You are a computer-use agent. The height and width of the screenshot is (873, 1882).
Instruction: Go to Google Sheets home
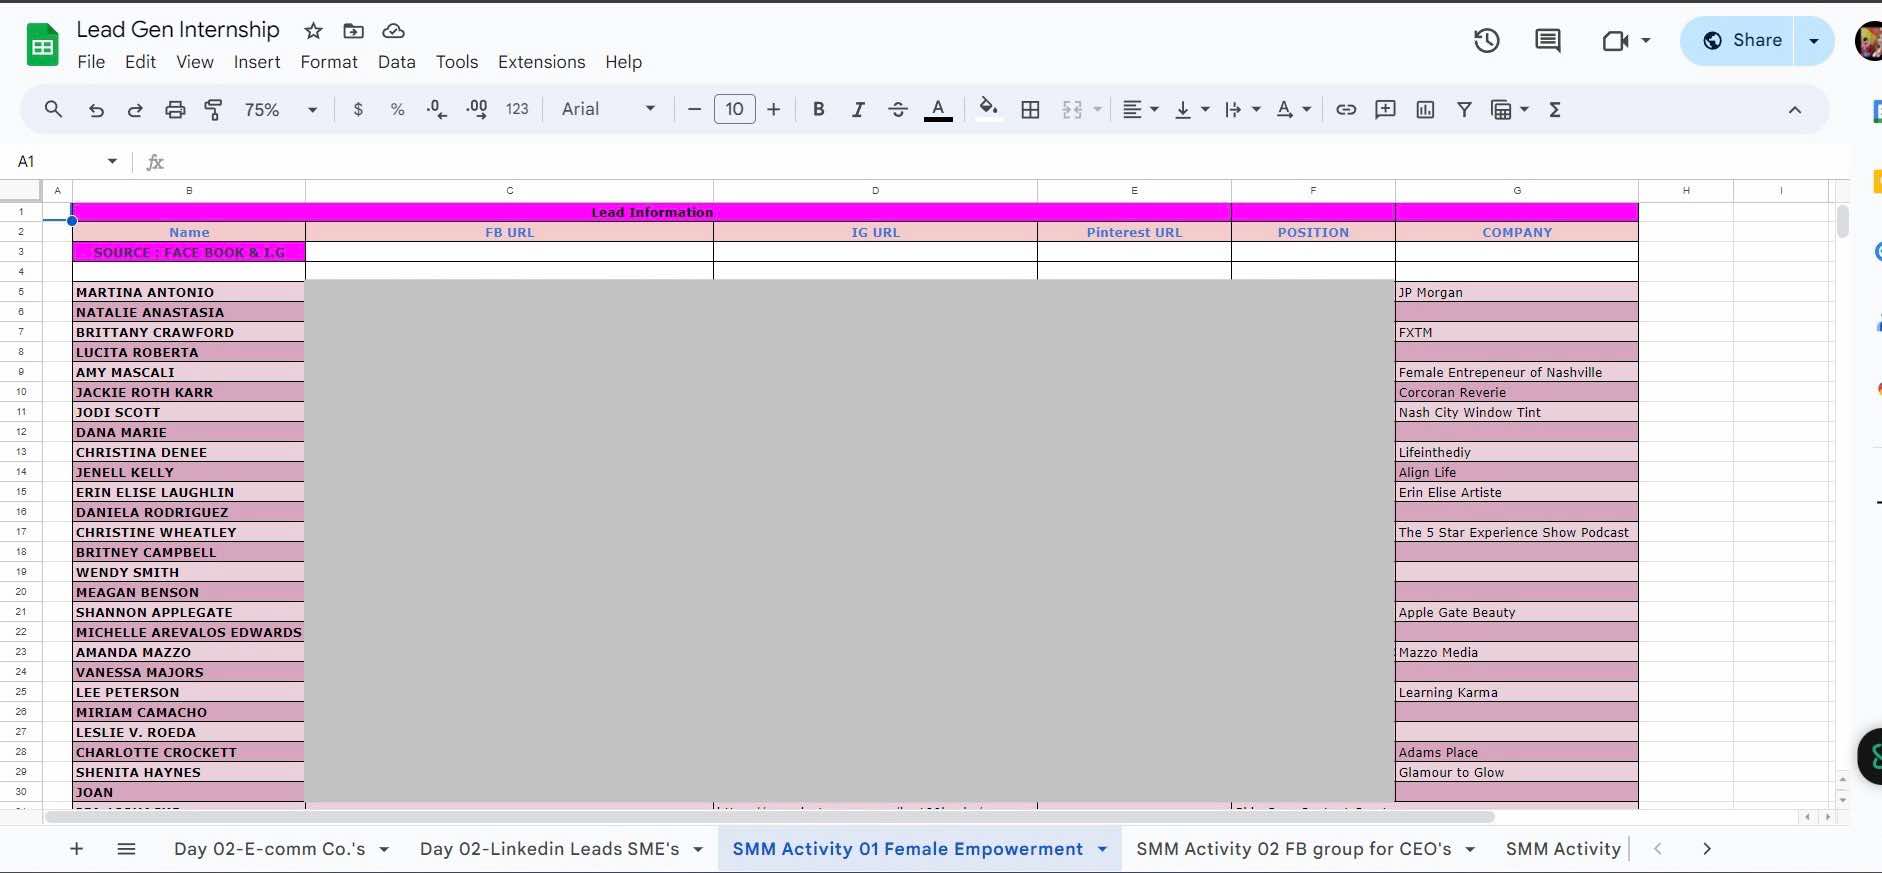pos(42,45)
